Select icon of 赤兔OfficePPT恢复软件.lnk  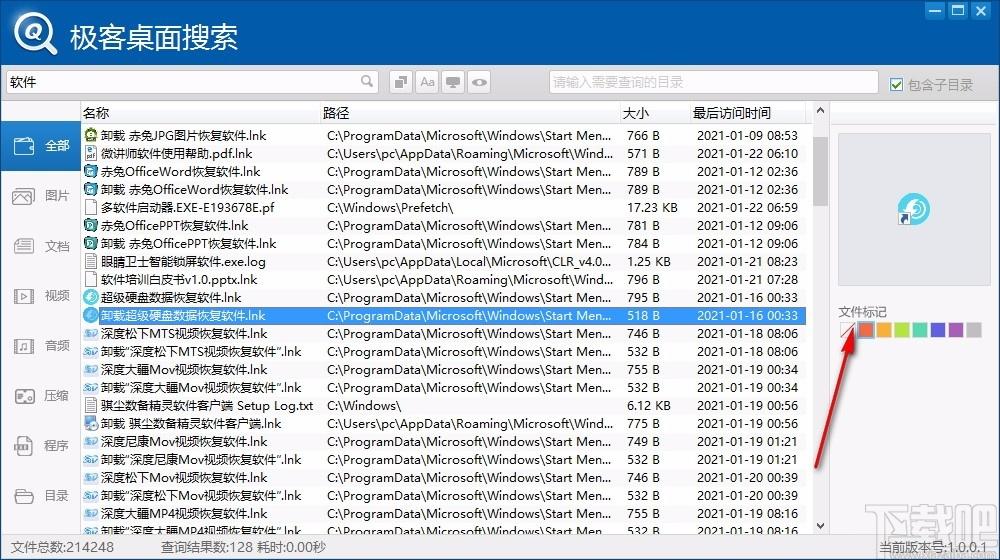pyautogui.click(x=91, y=225)
